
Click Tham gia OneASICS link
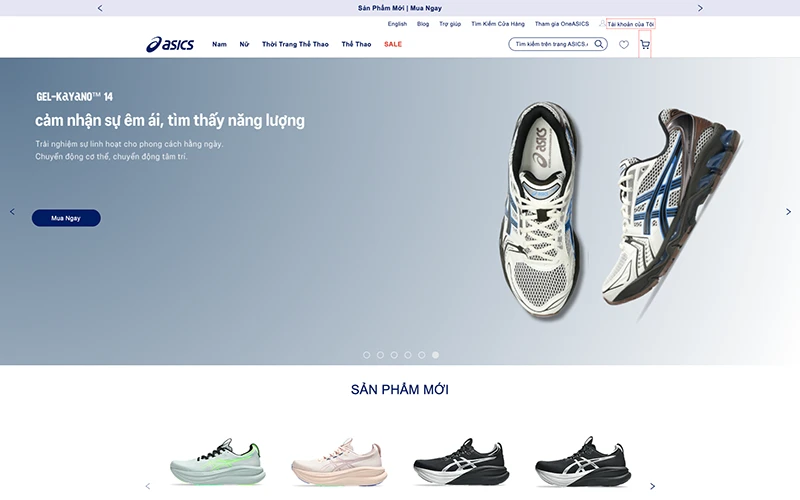[562, 24]
